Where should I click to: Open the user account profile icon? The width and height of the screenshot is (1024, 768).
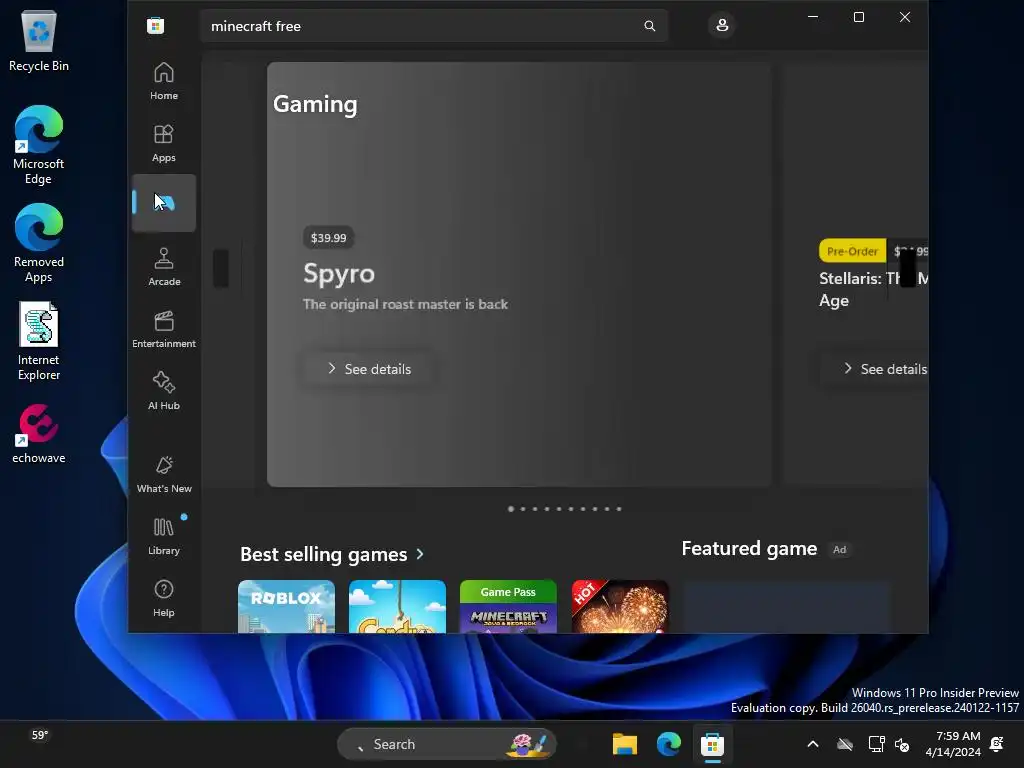[x=722, y=25]
